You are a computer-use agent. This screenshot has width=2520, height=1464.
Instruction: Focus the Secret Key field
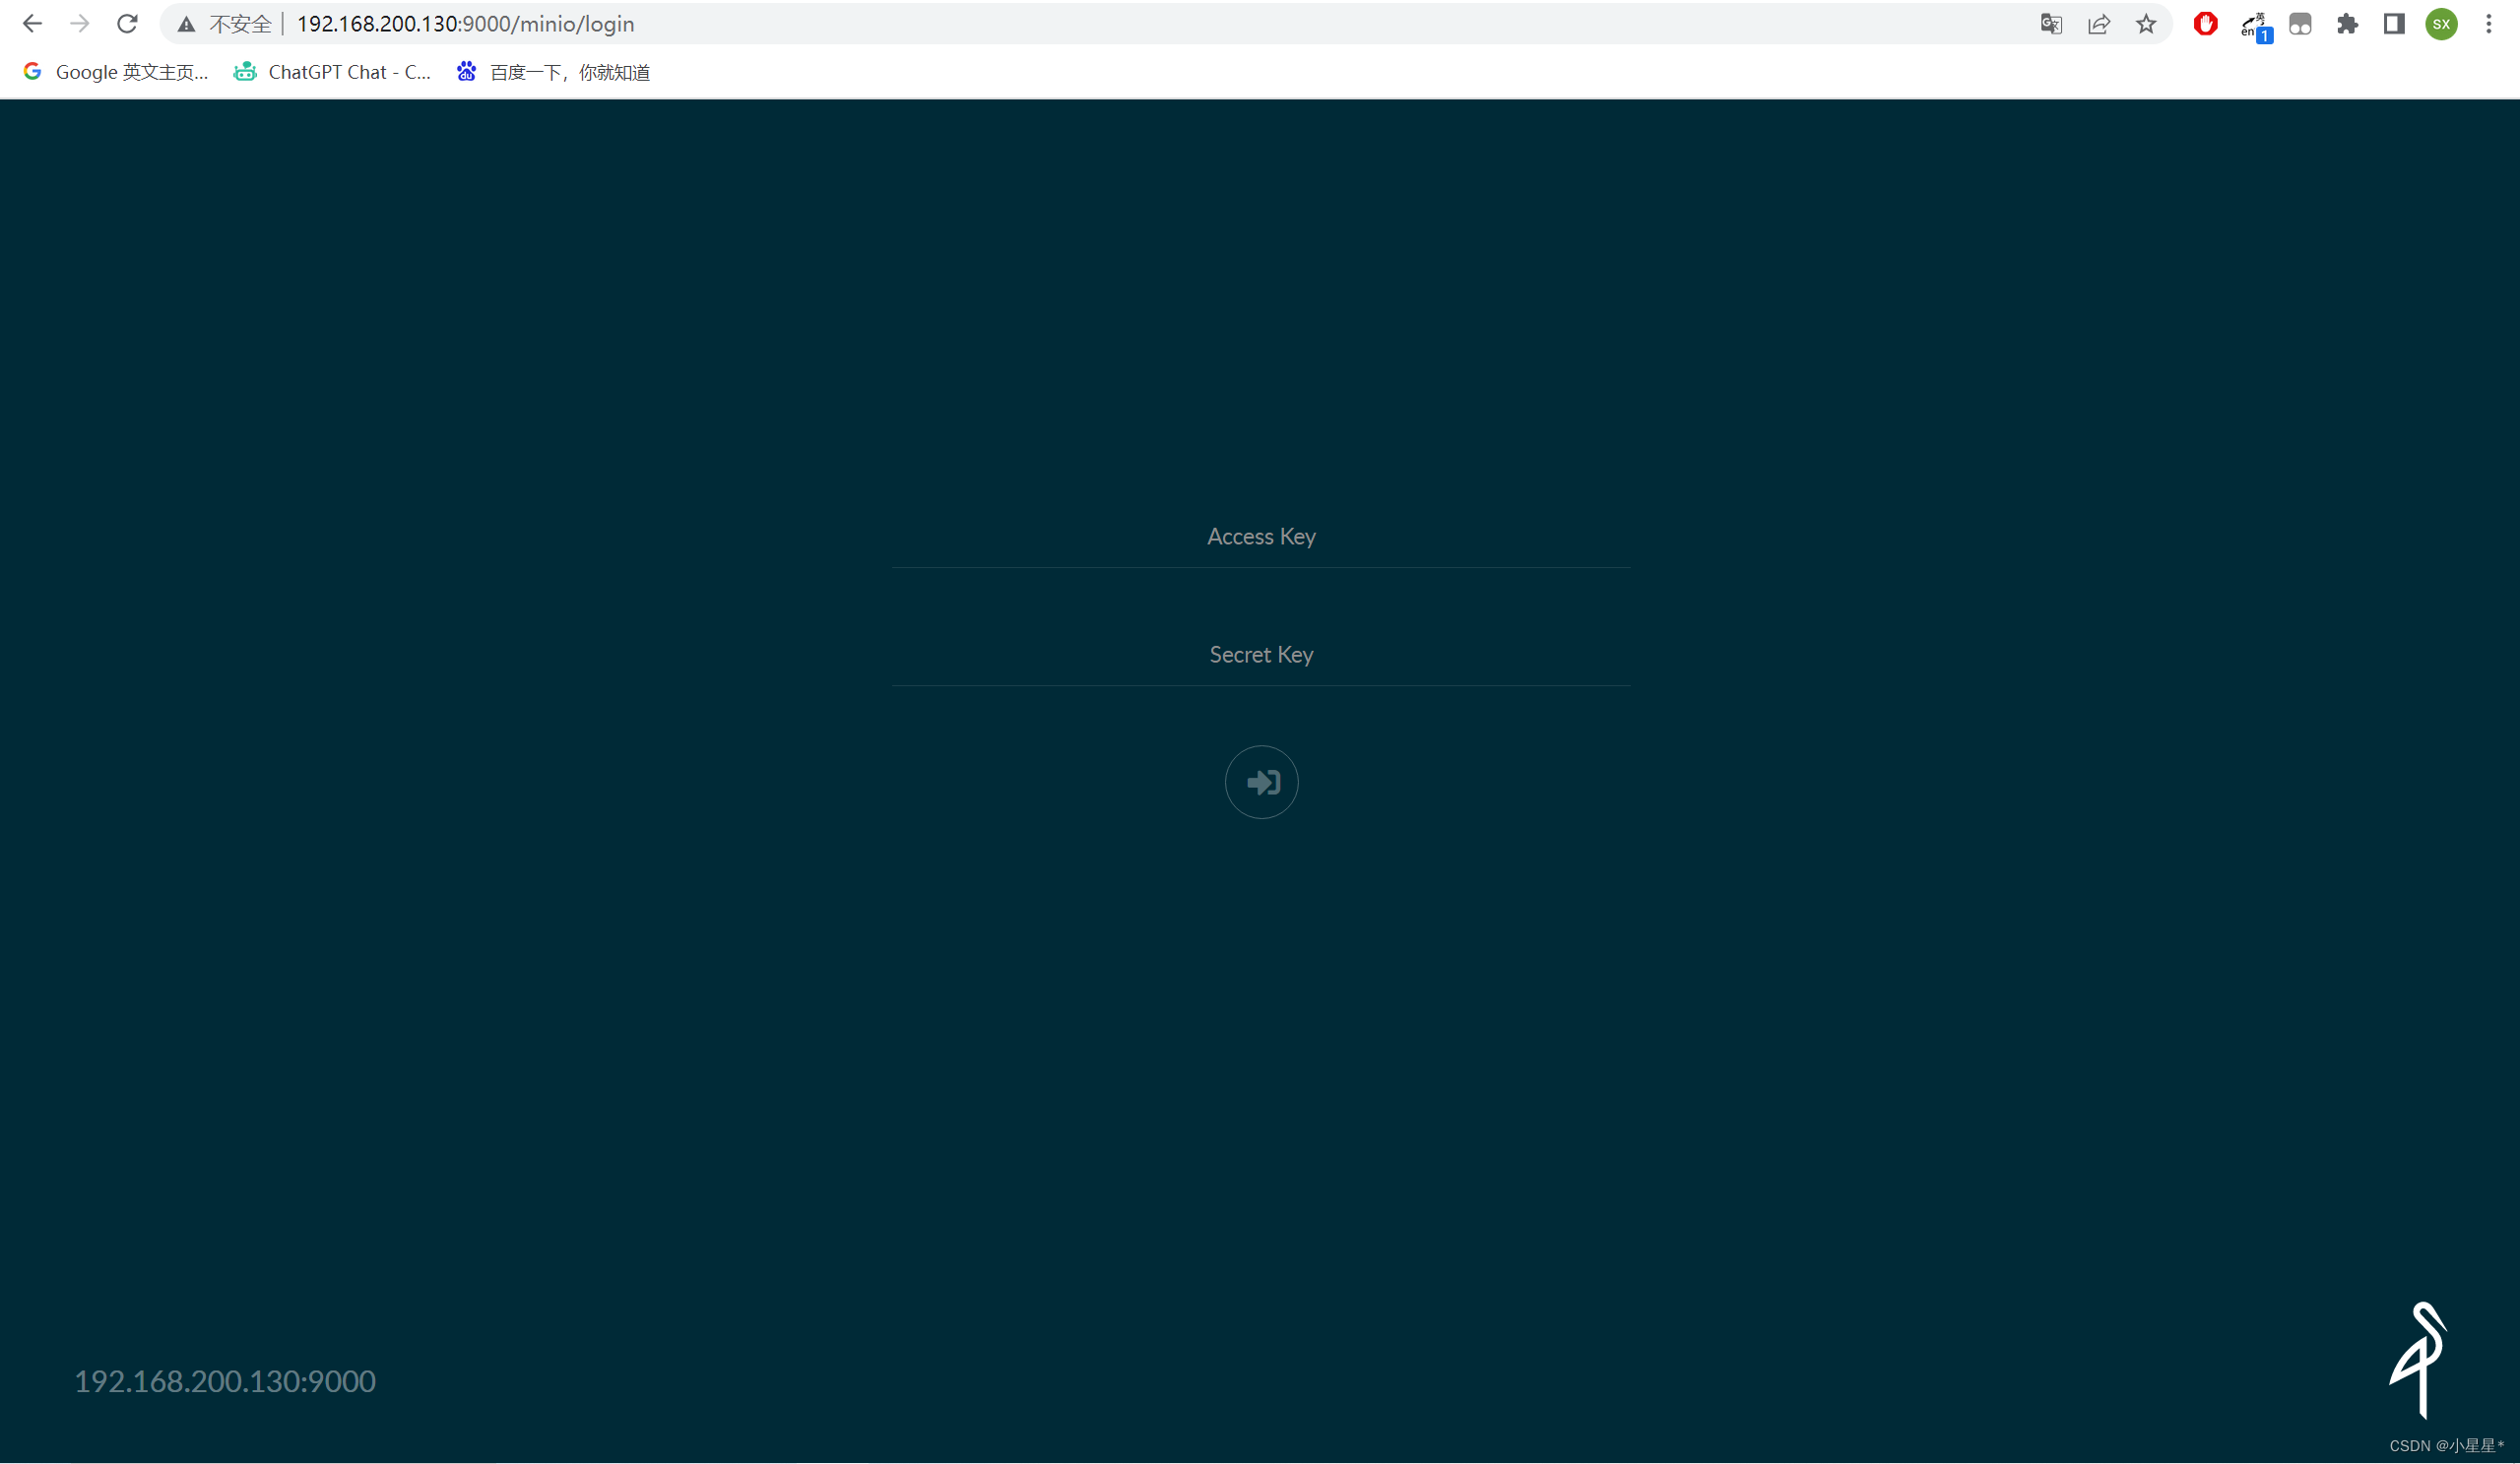point(1261,655)
